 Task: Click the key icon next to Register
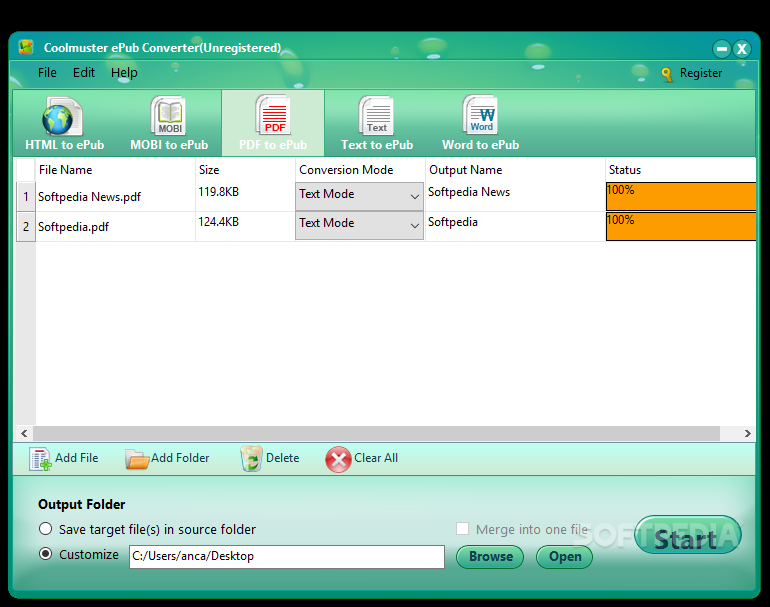pos(666,74)
